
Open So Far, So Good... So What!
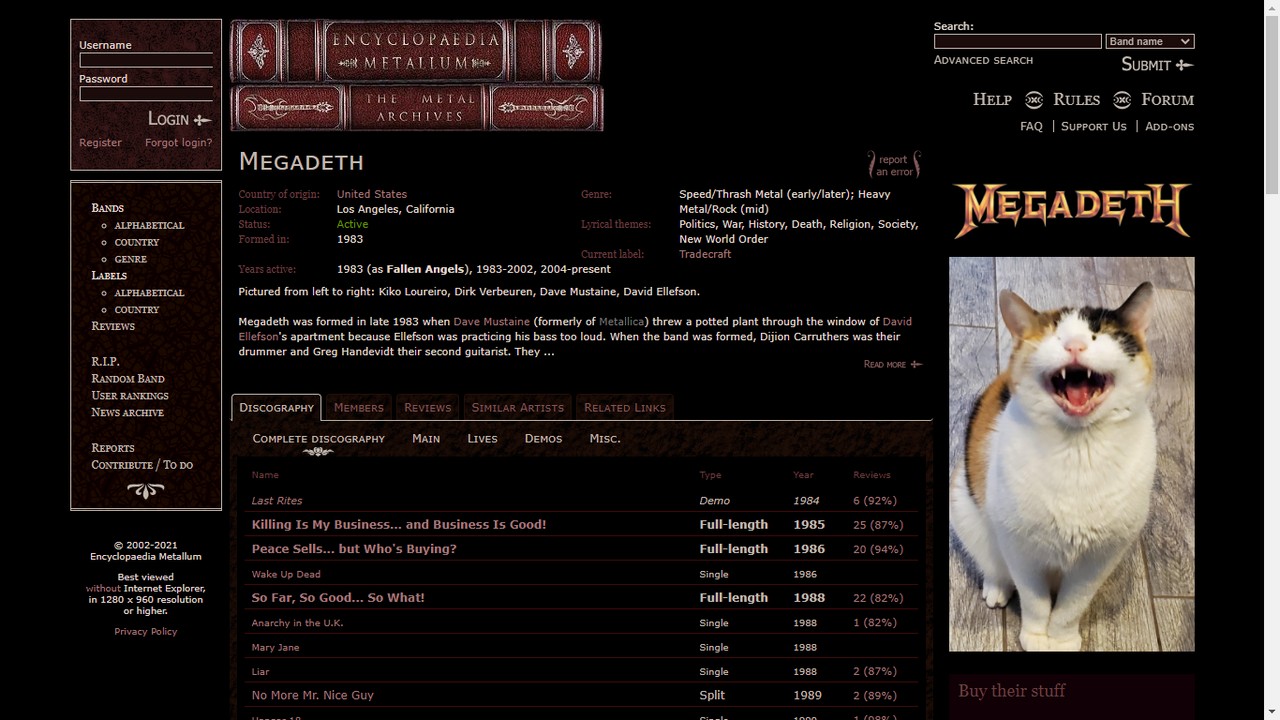pos(338,598)
